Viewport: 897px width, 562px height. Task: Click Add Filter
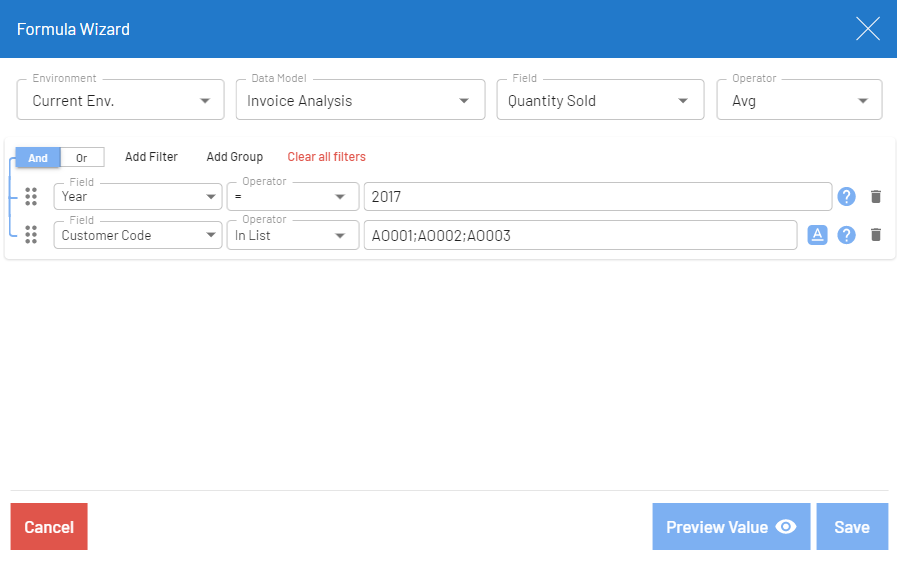pos(151,157)
